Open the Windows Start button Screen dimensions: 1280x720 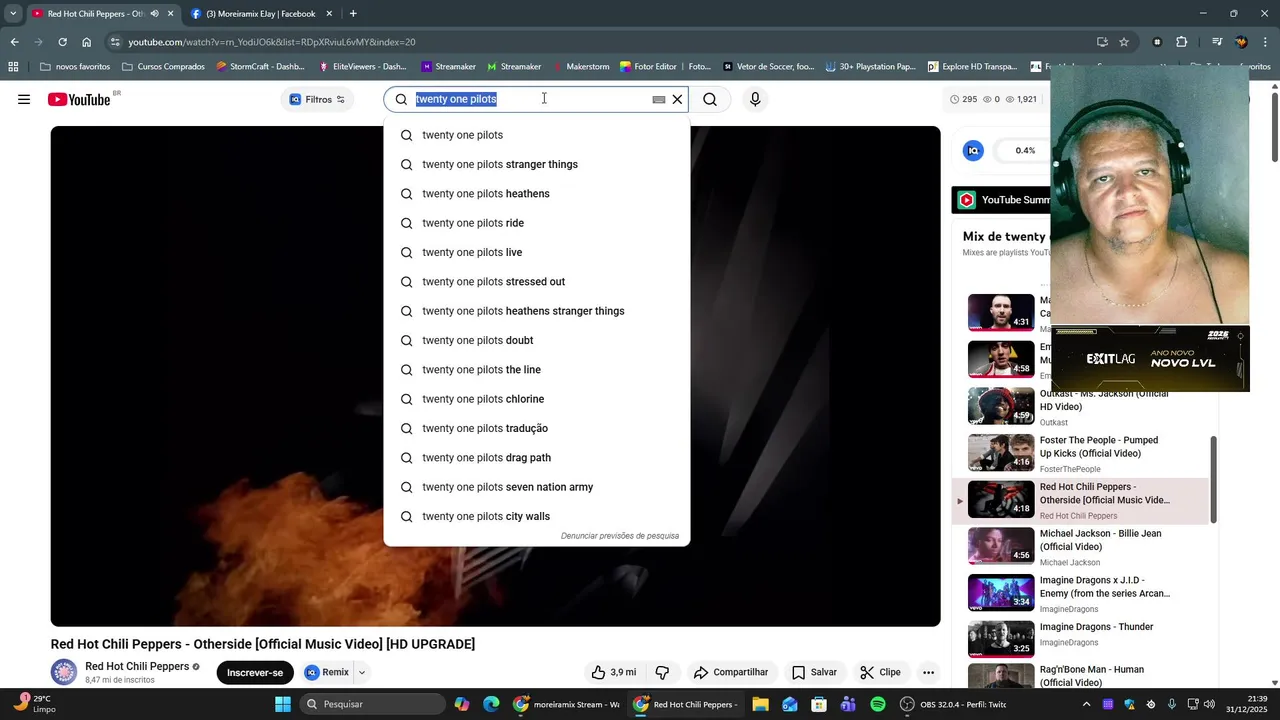click(x=283, y=704)
